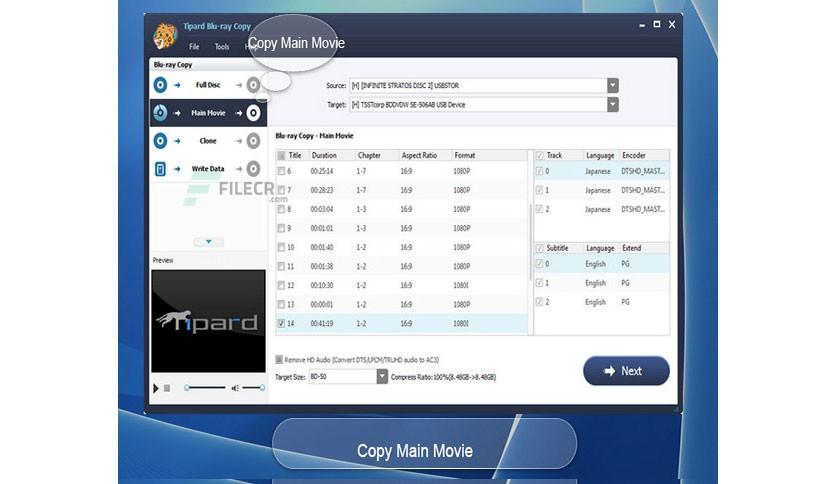Choose the Main Movie mode disc icon
Viewport: 836px width, 484px height.
coord(160,112)
